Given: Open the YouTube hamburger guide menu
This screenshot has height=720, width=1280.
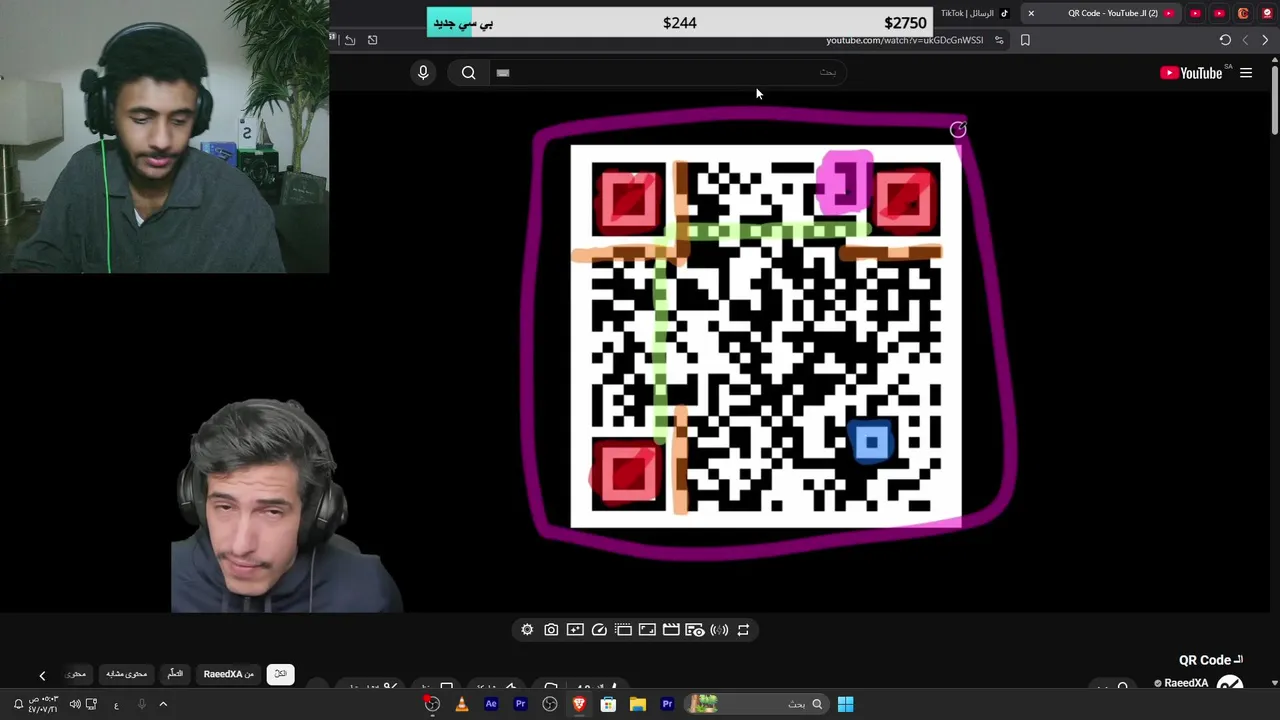Looking at the screenshot, I should pos(1246,73).
